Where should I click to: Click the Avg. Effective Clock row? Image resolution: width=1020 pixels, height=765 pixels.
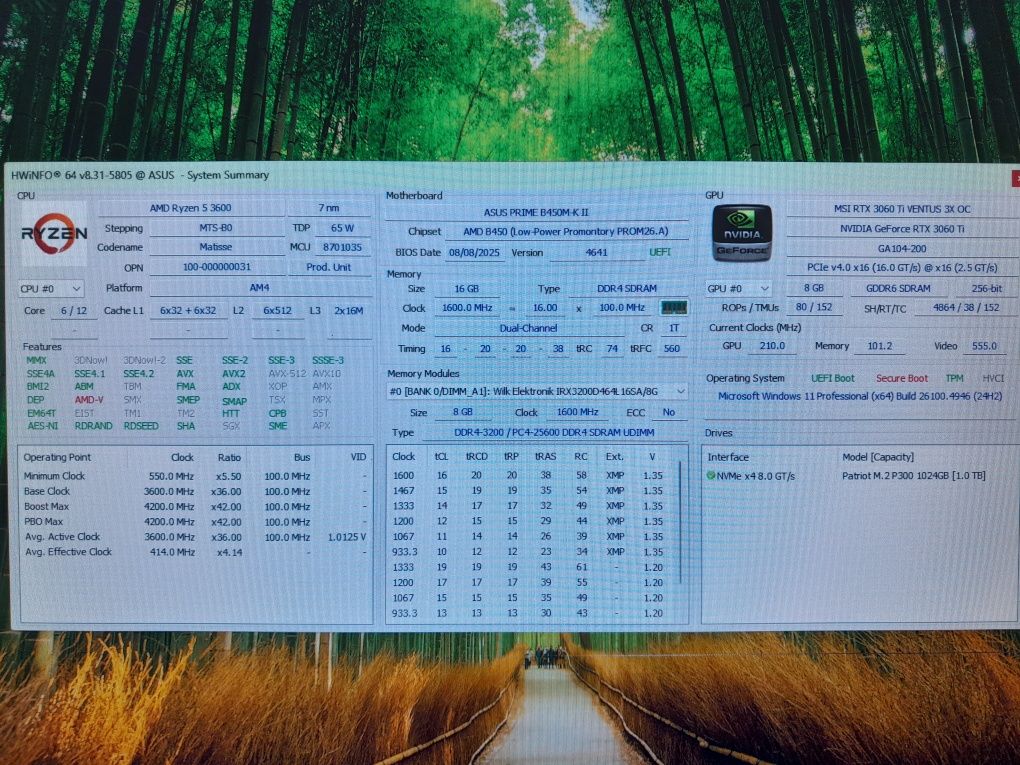pos(195,552)
